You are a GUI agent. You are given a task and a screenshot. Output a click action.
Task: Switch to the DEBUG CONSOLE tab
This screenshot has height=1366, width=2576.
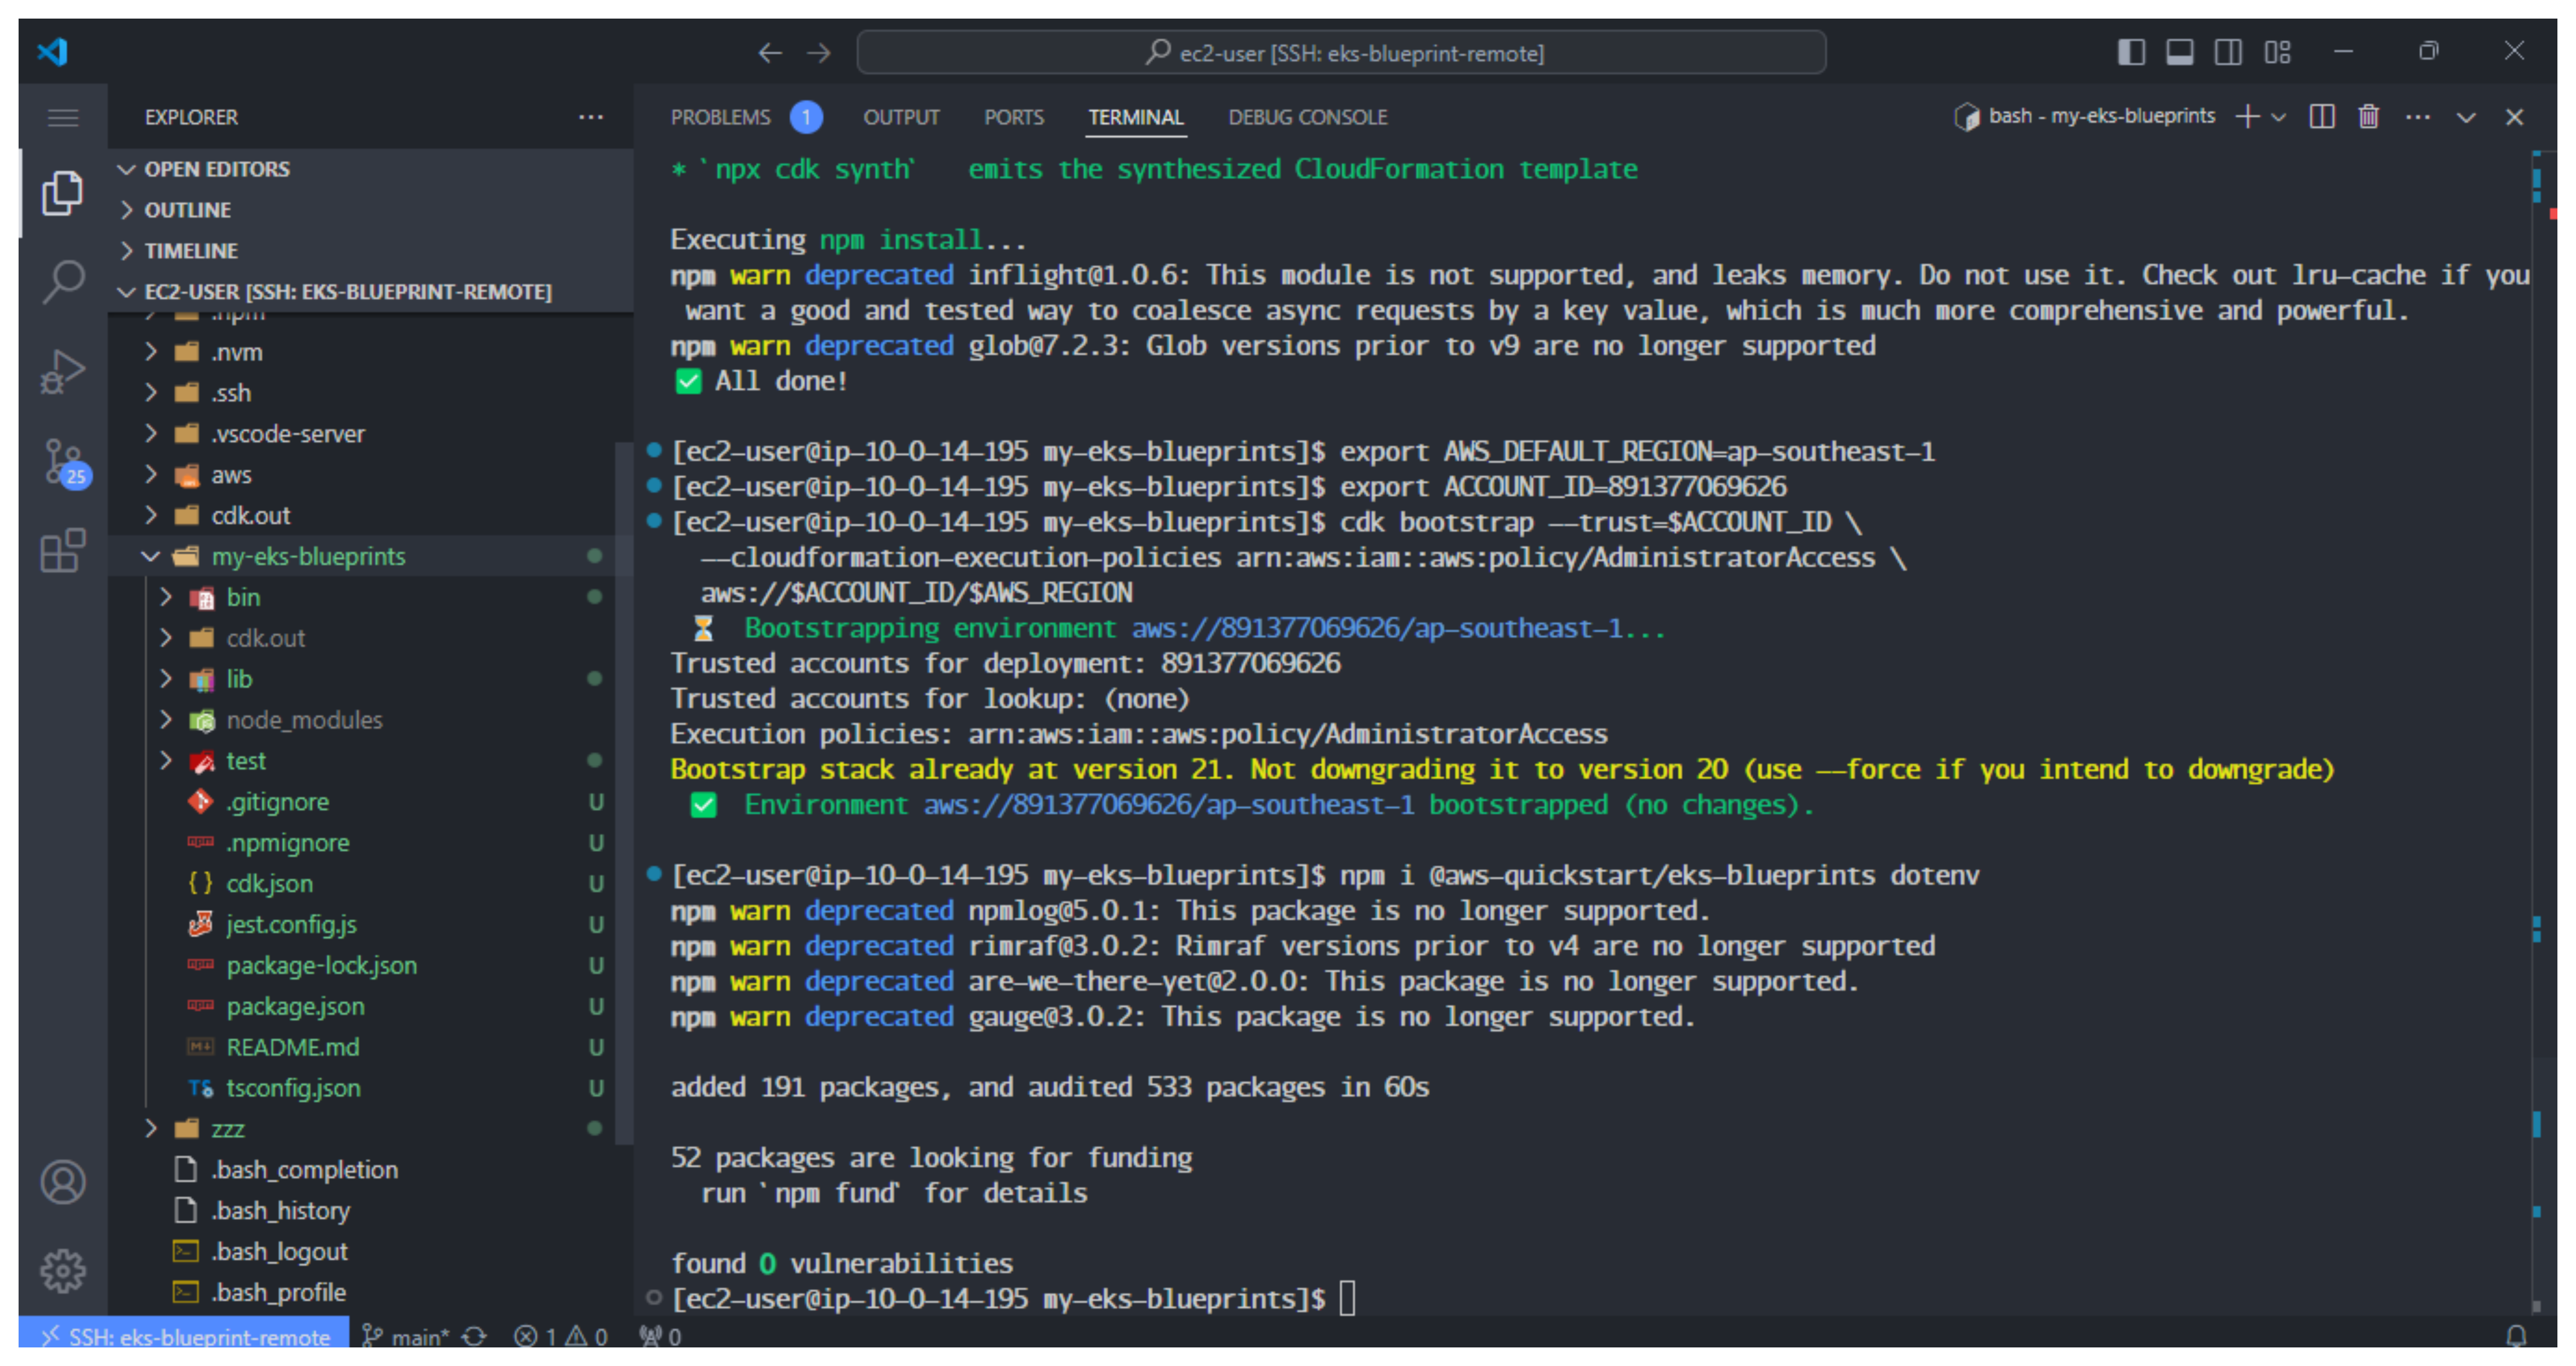pyautogui.click(x=1307, y=117)
